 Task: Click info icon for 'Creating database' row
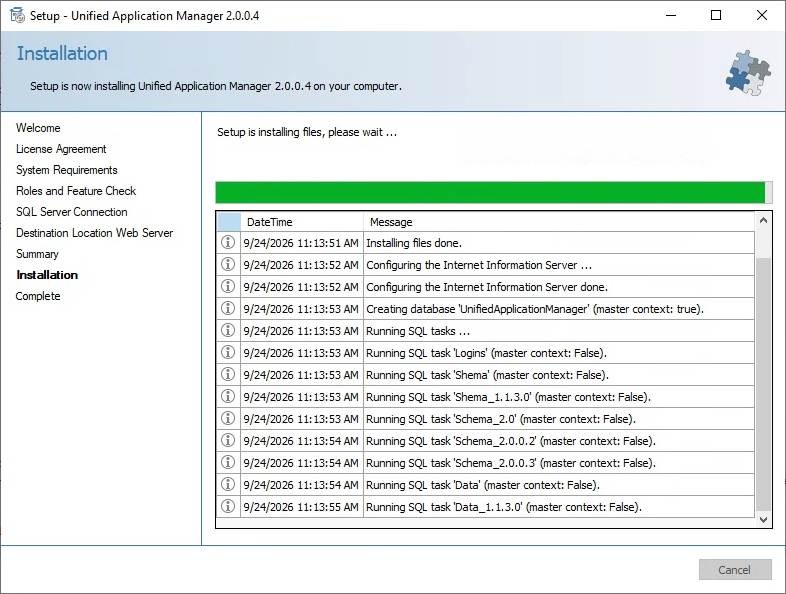click(228, 309)
